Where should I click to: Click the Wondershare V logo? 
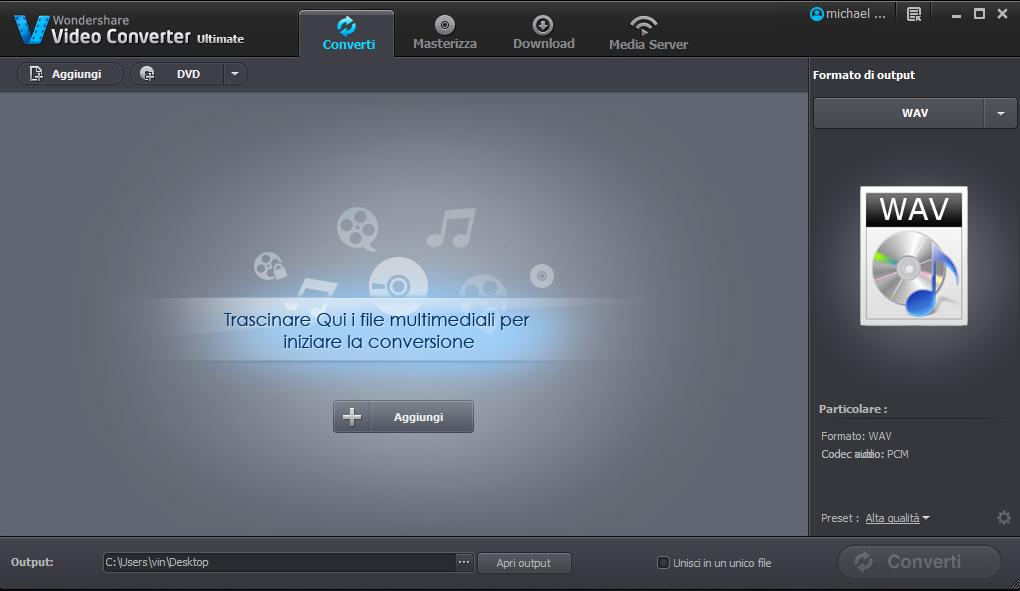(31, 30)
